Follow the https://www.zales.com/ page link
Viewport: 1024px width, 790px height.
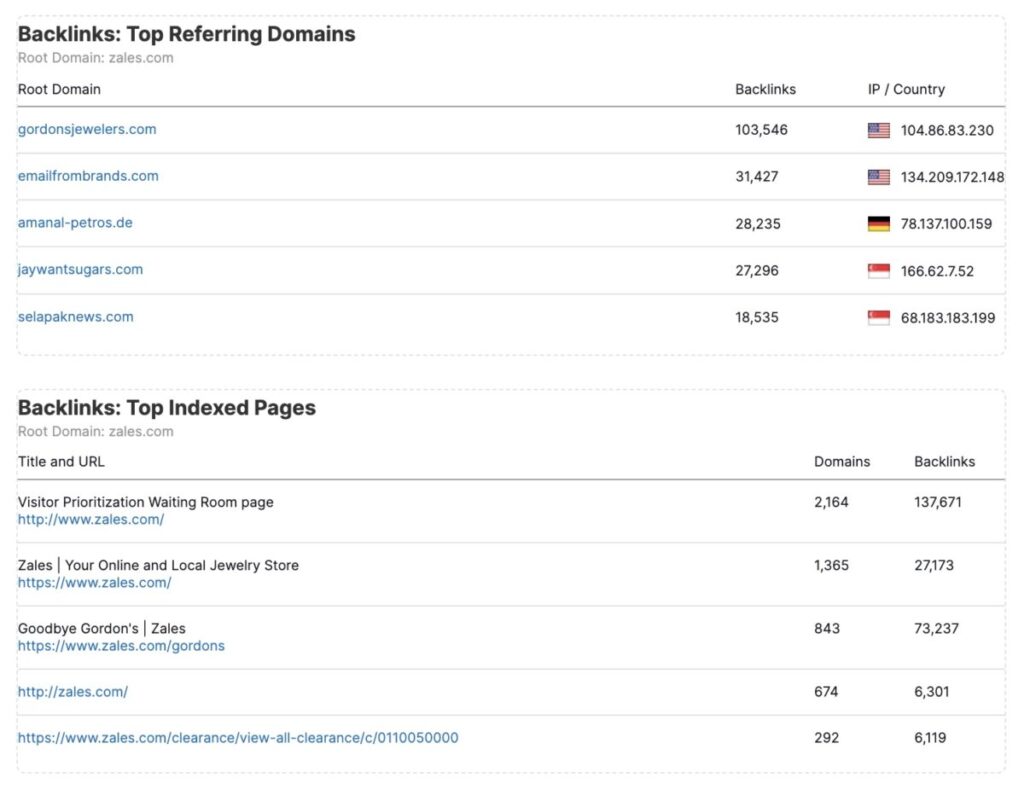[95, 582]
